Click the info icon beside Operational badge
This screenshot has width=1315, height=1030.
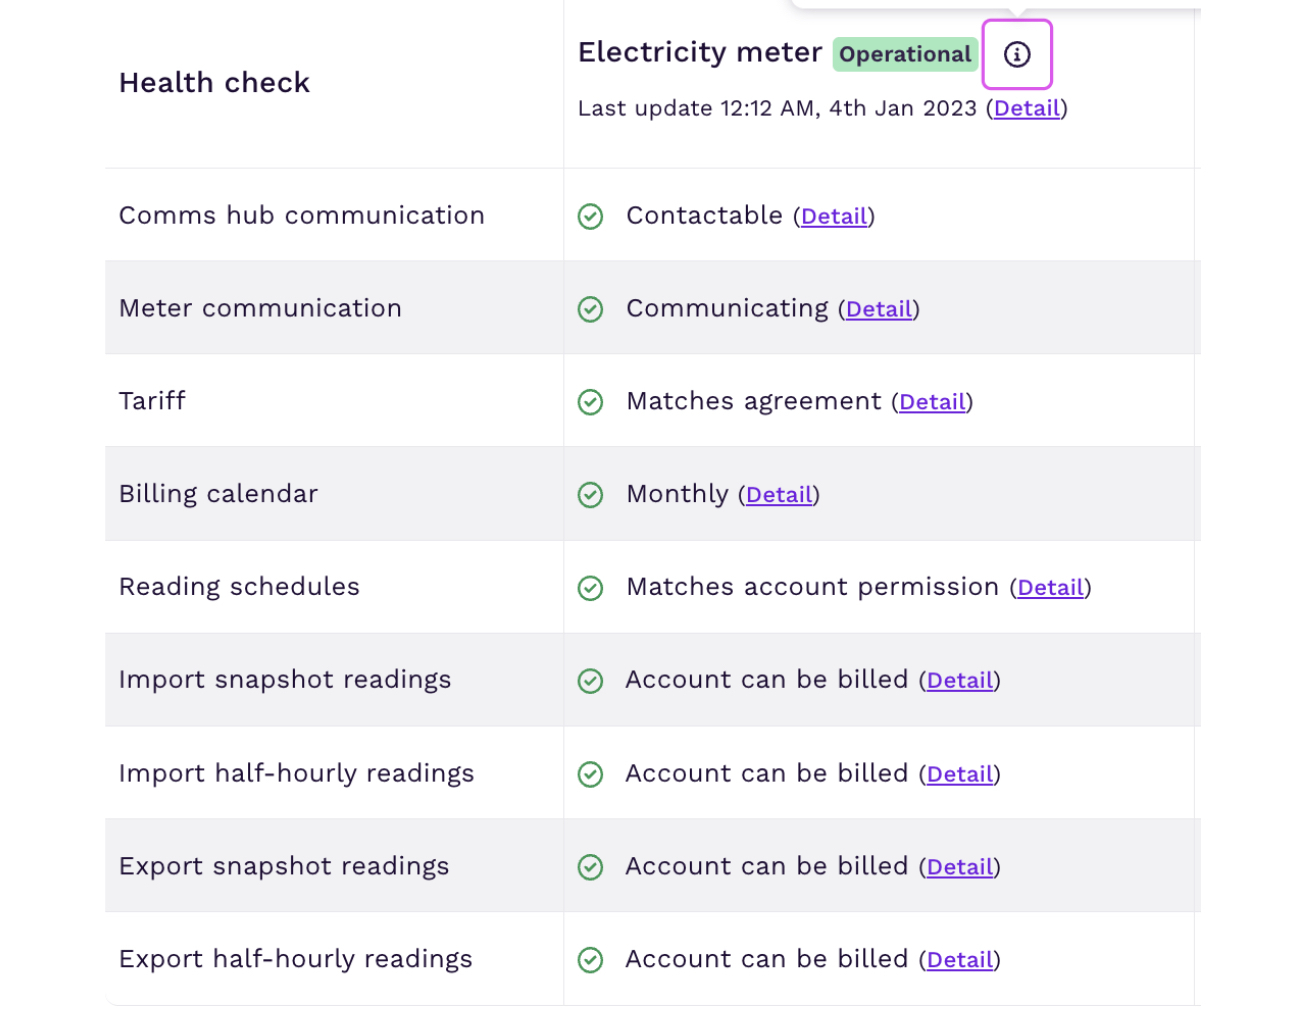1016,54
